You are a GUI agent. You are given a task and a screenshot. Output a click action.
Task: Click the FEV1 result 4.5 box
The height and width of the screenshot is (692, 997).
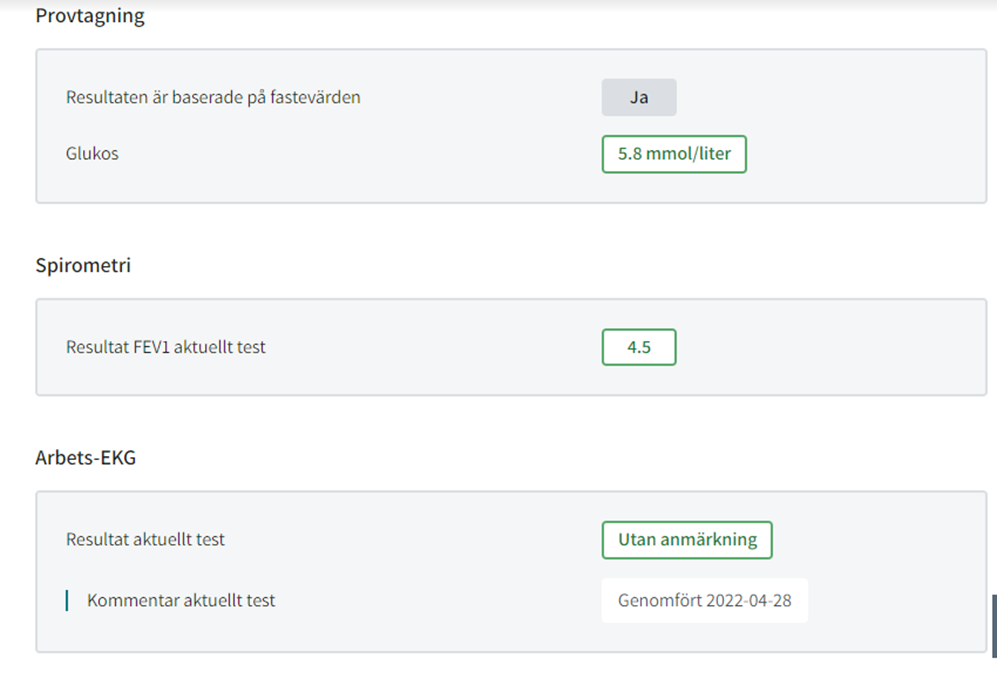coord(639,347)
